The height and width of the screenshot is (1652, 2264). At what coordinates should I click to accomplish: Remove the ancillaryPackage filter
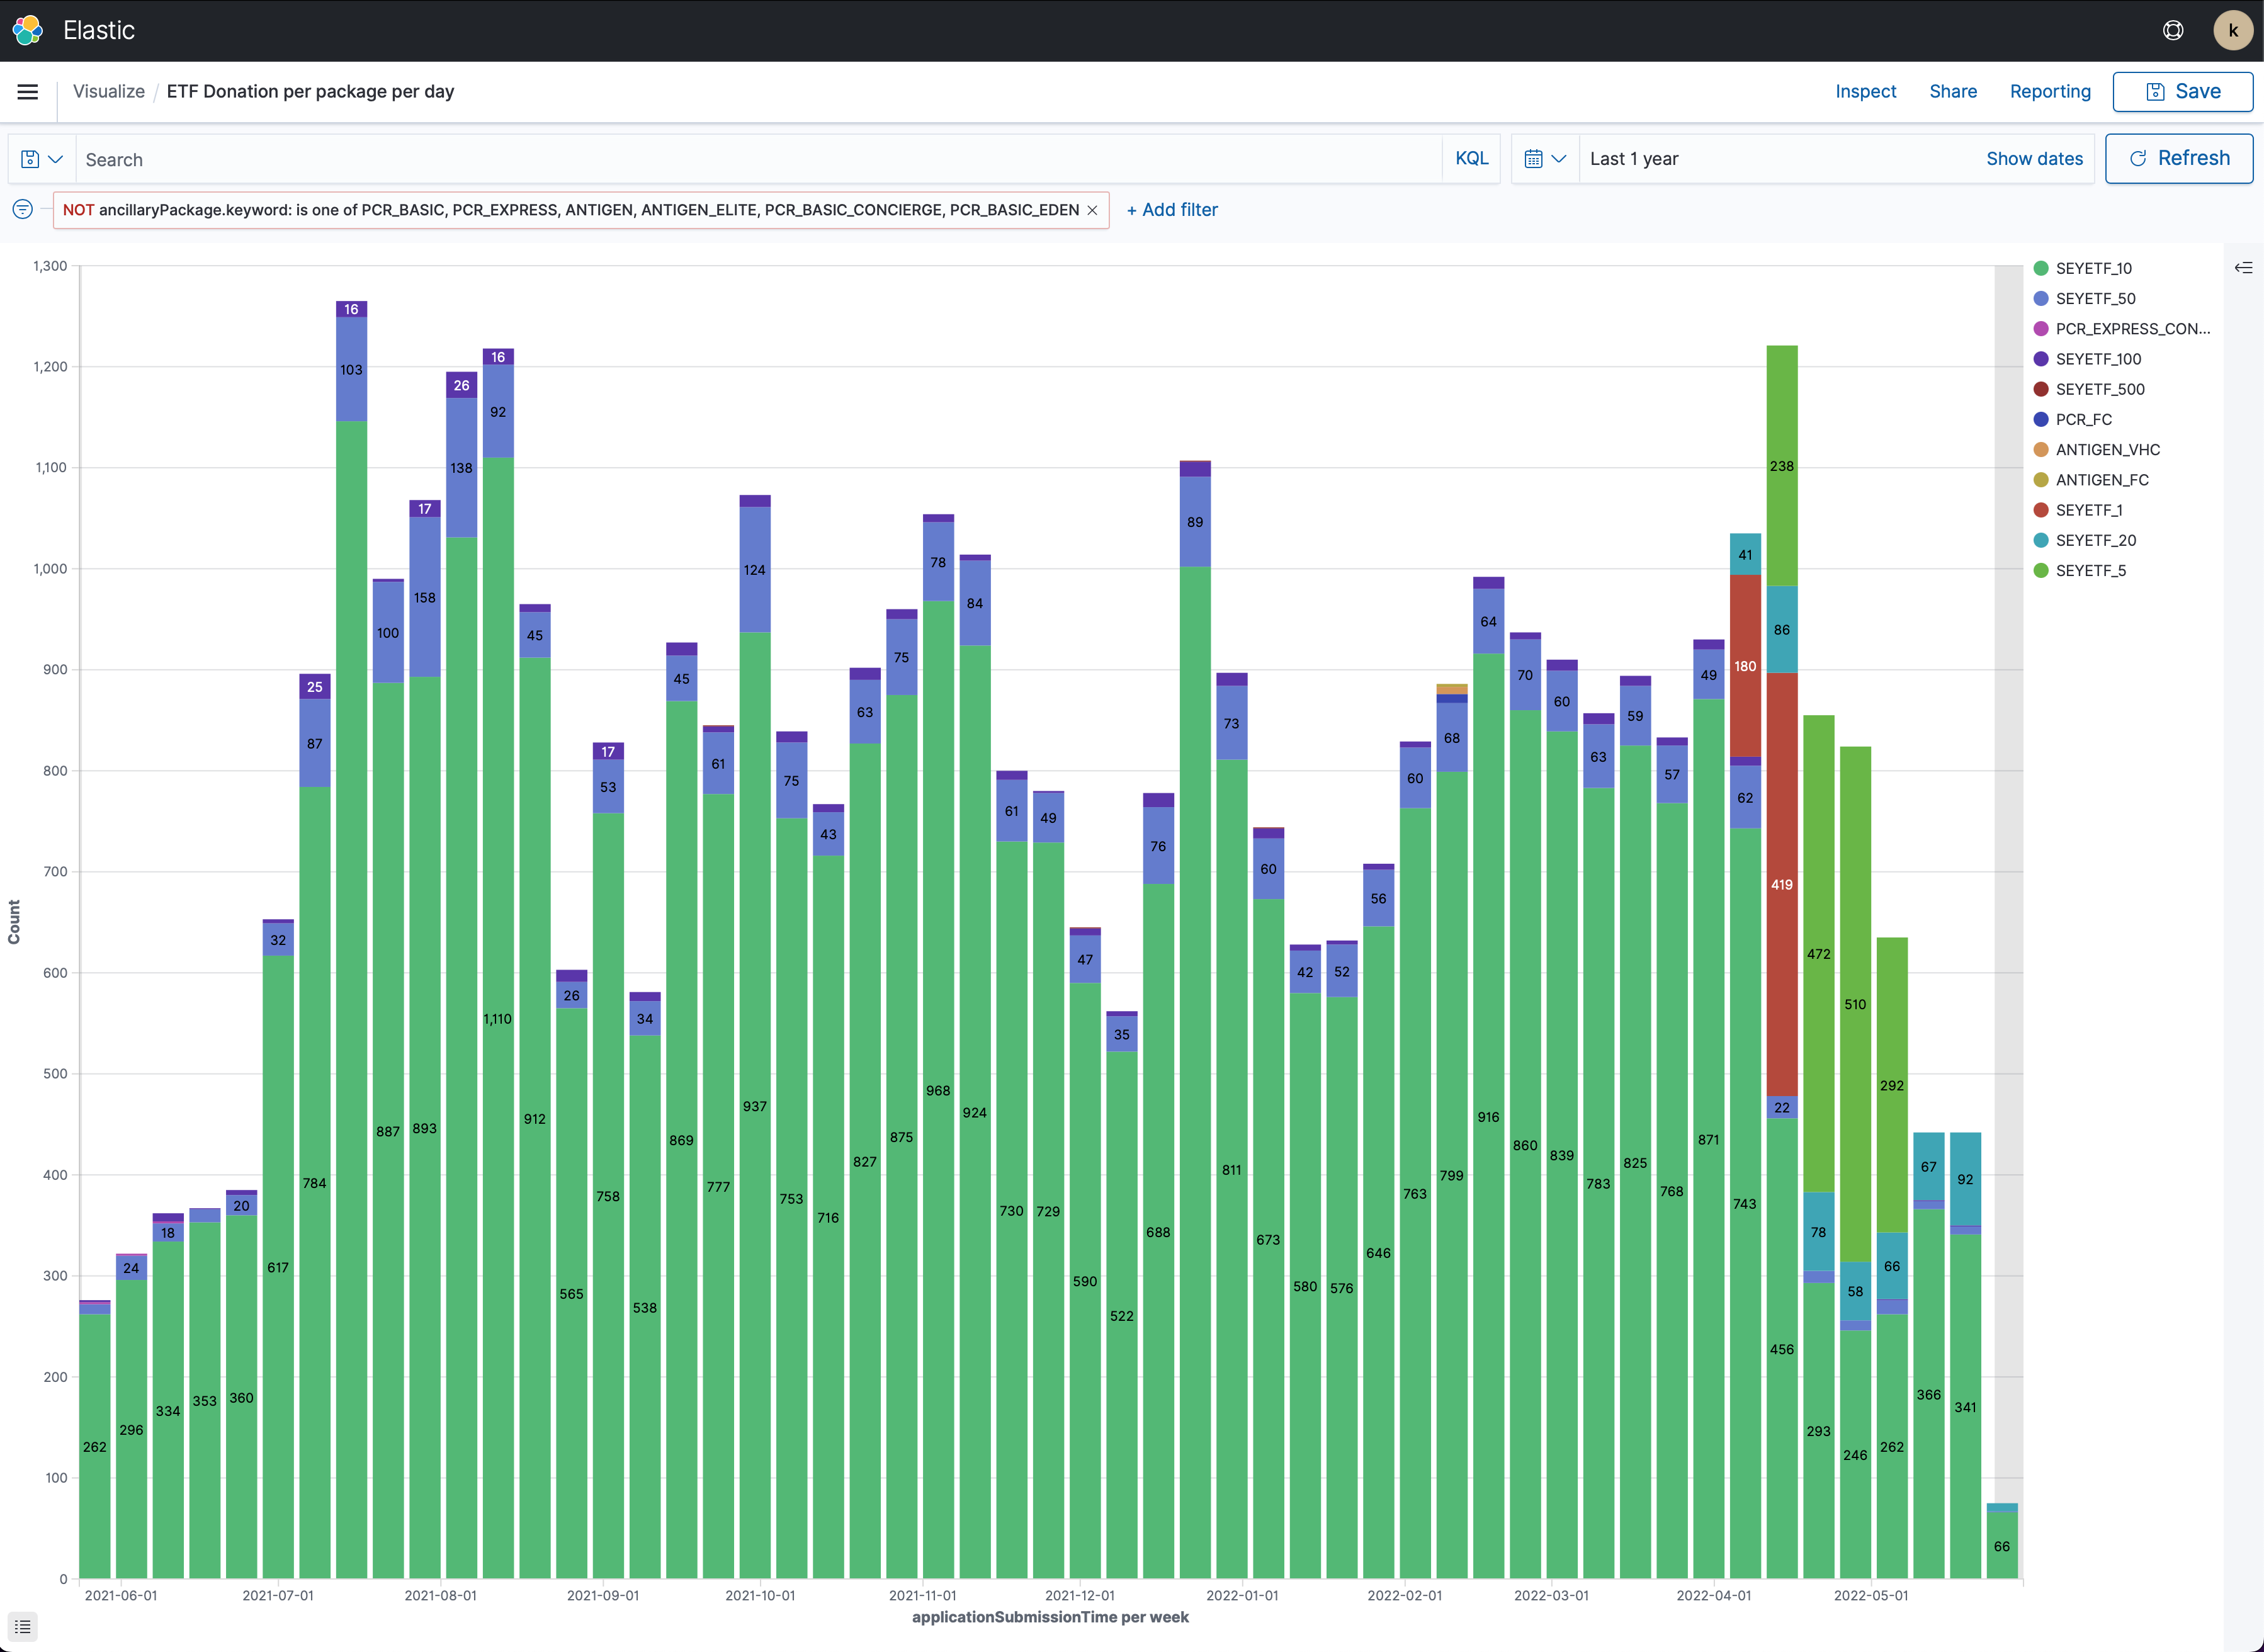(1093, 210)
